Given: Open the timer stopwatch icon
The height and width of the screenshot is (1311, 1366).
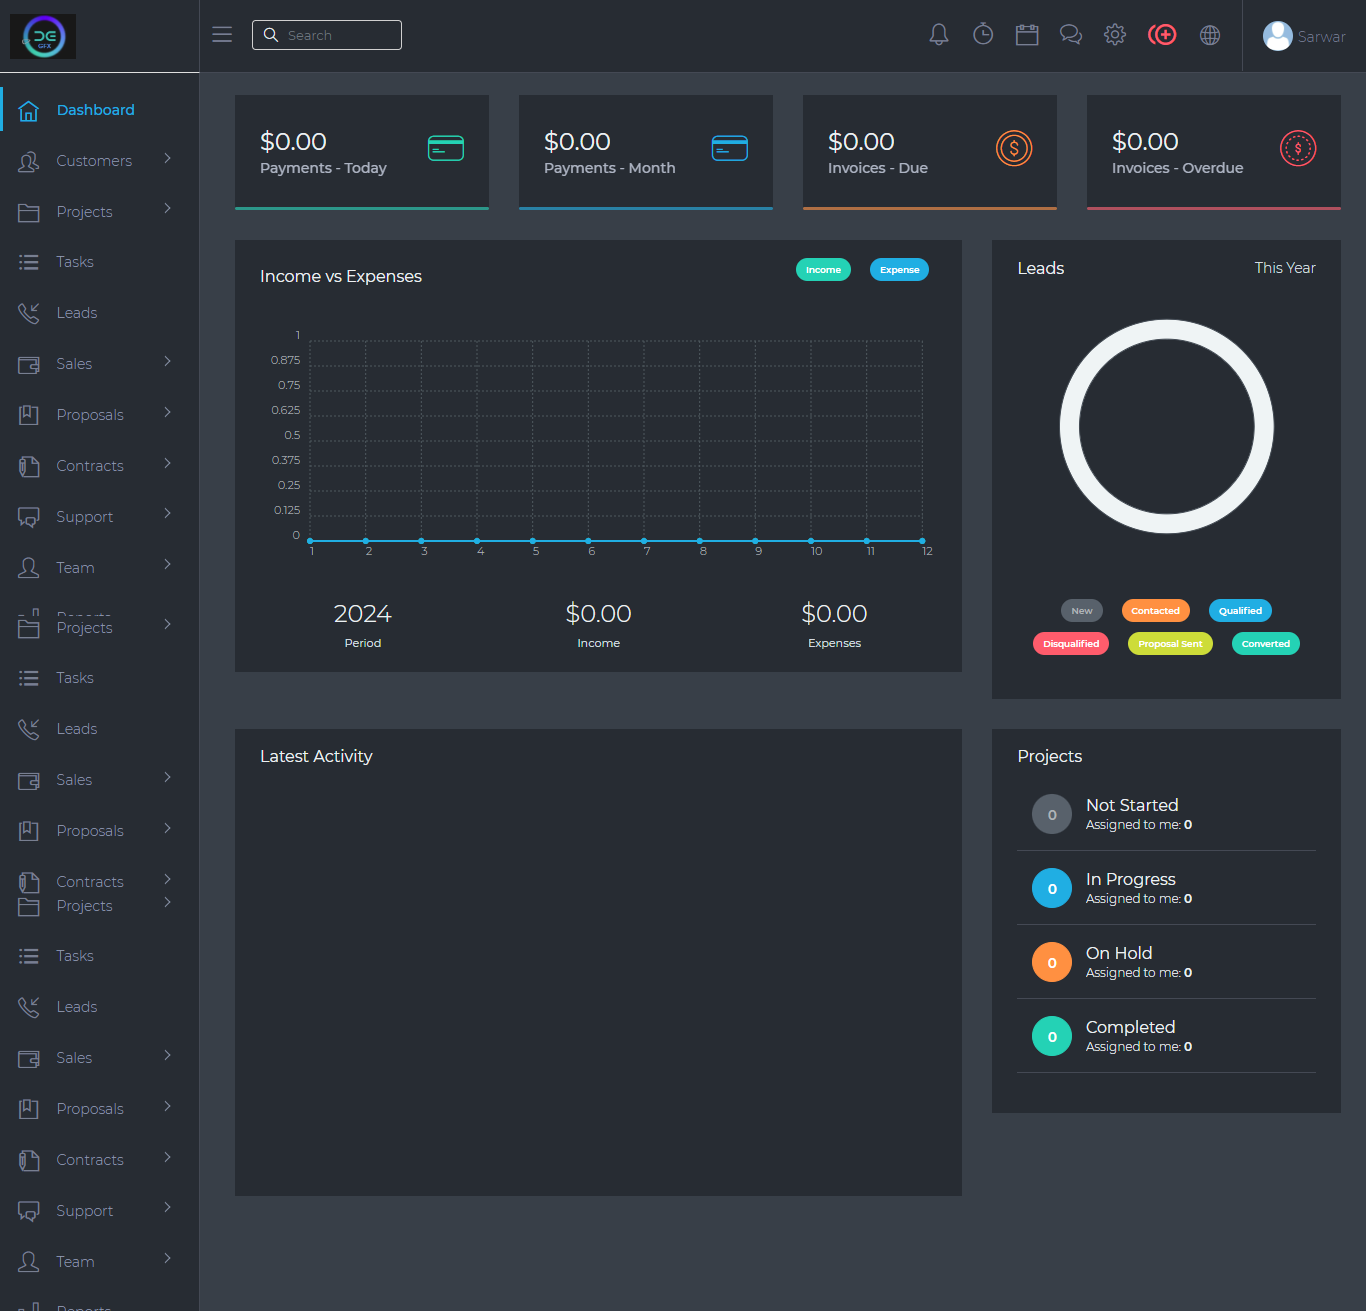Looking at the screenshot, I should pos(983,35).
